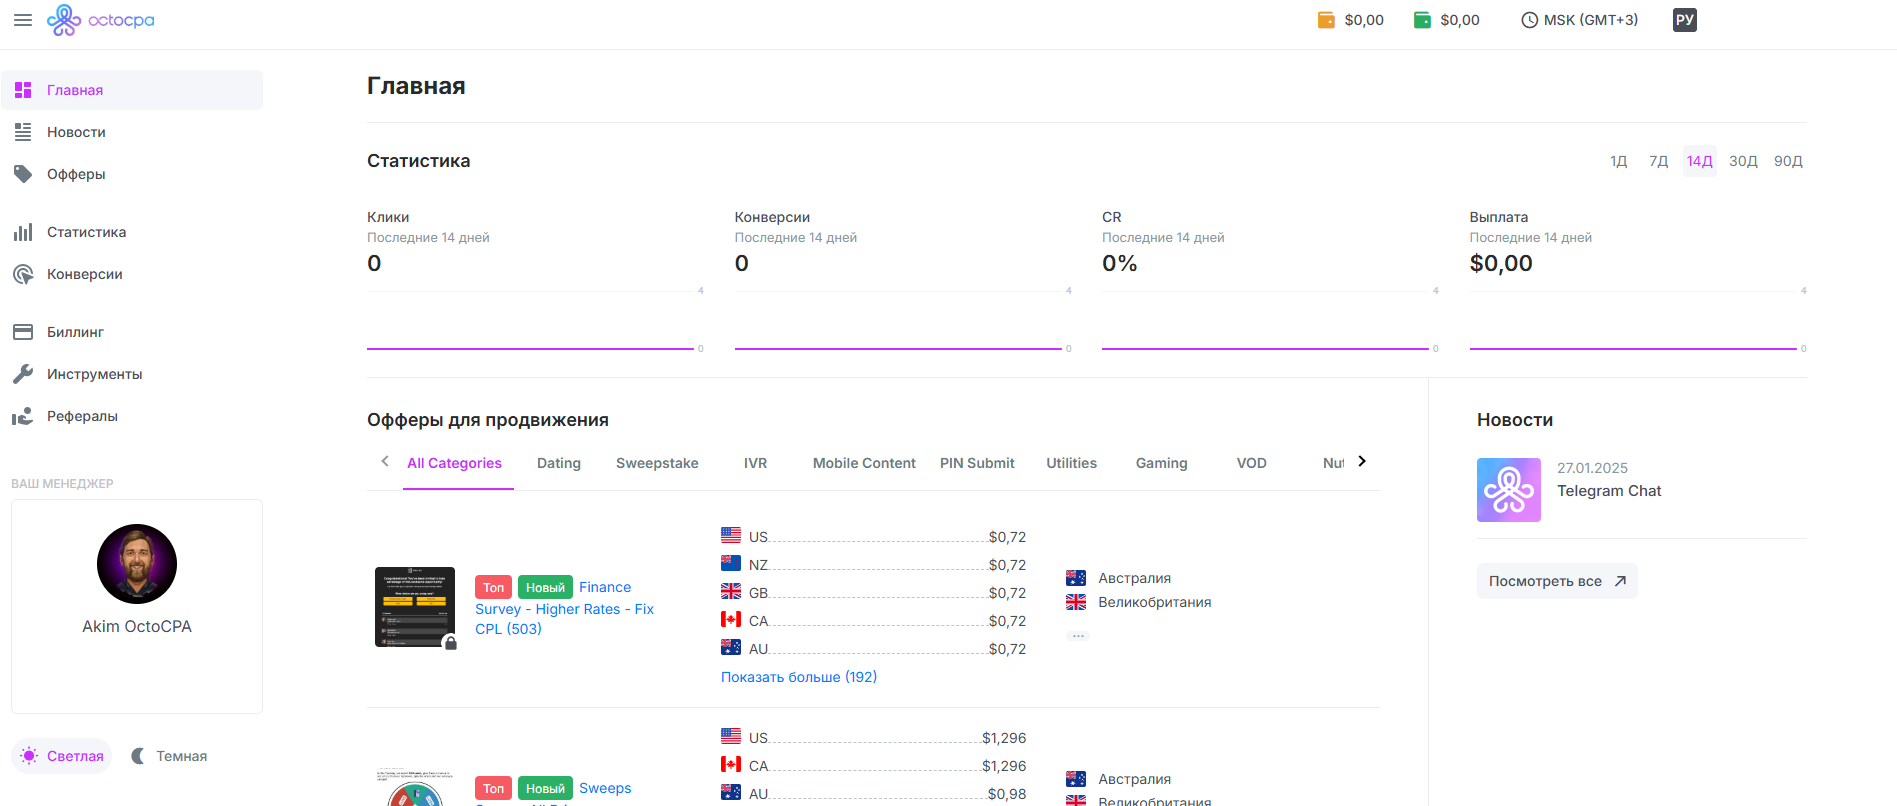Image resolution: width=1897 pixels, height=806 pixels.
Task: Select the Sweepstake tab
Action: [x=657, y=463]
